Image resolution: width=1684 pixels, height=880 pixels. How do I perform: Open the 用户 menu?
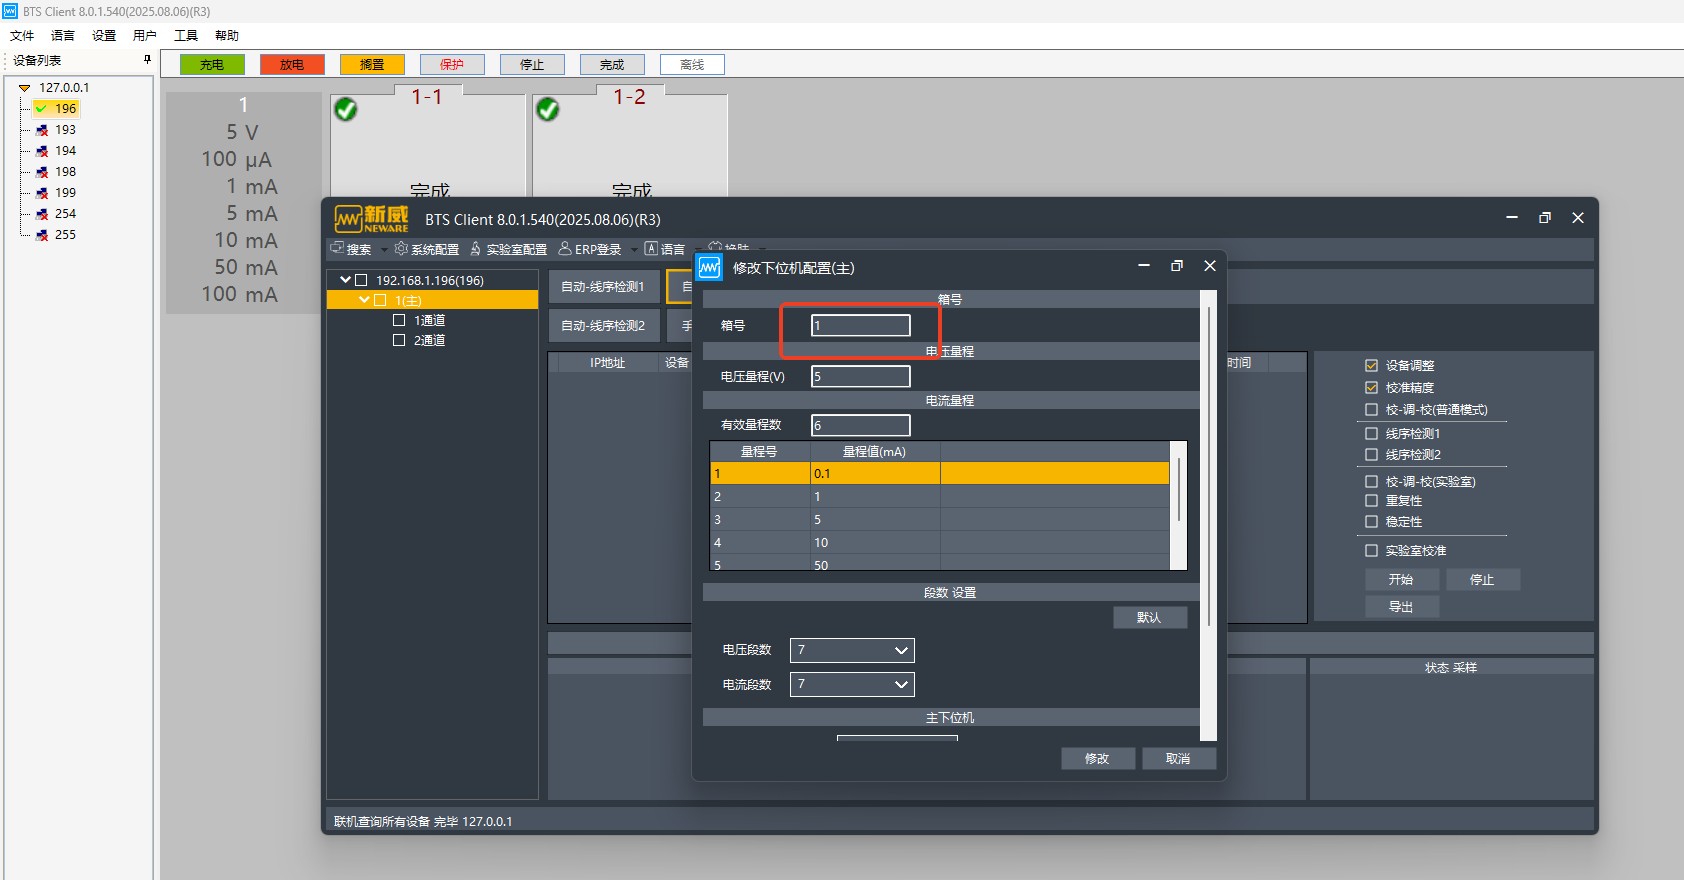click(145, 35)
